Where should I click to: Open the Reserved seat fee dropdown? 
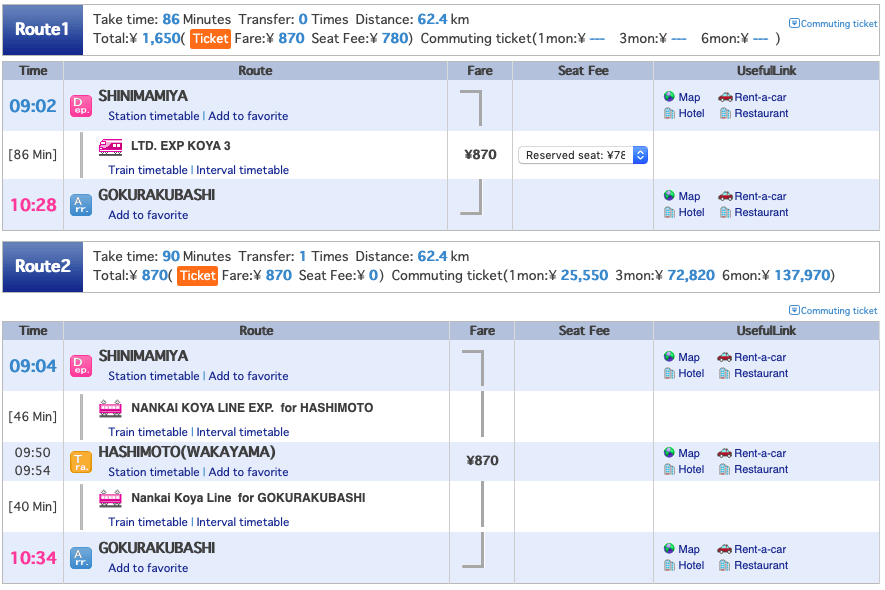(x=582, y=155)
